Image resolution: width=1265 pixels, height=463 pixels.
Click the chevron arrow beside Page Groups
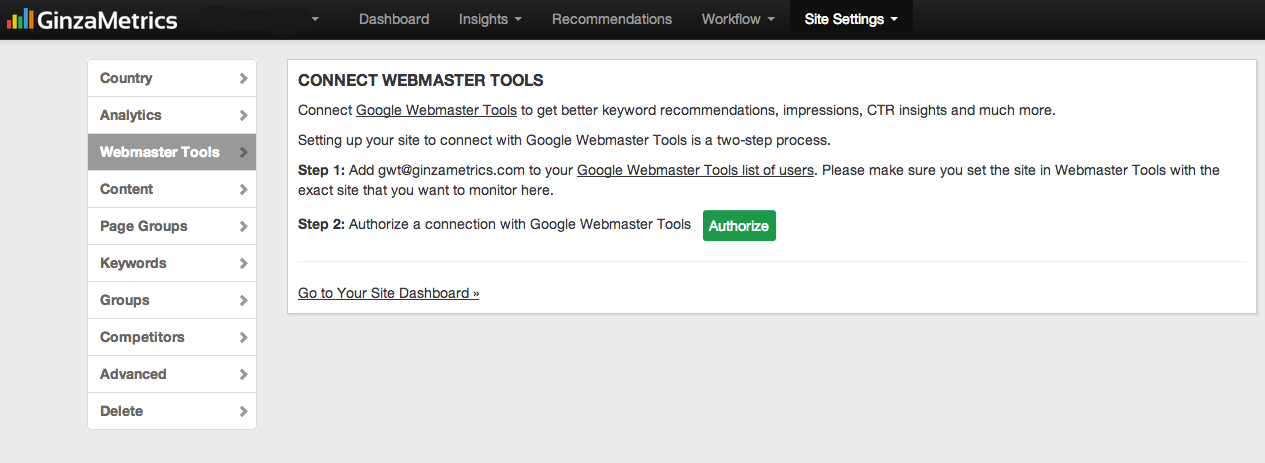coord(243,226)
